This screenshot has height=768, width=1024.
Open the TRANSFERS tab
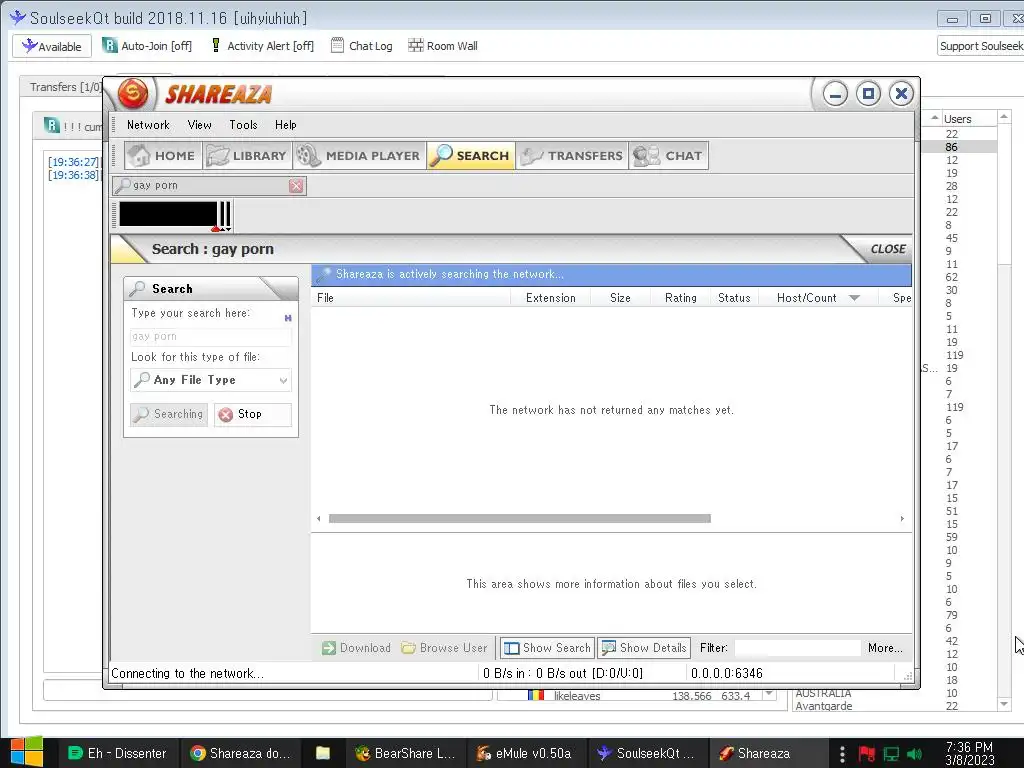[x=571, y=155]
